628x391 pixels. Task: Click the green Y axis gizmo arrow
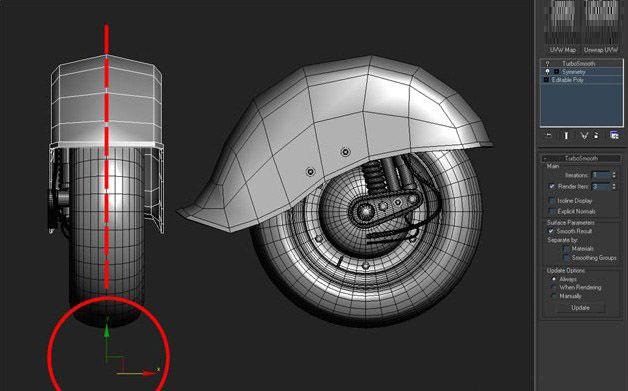(107, 332)
